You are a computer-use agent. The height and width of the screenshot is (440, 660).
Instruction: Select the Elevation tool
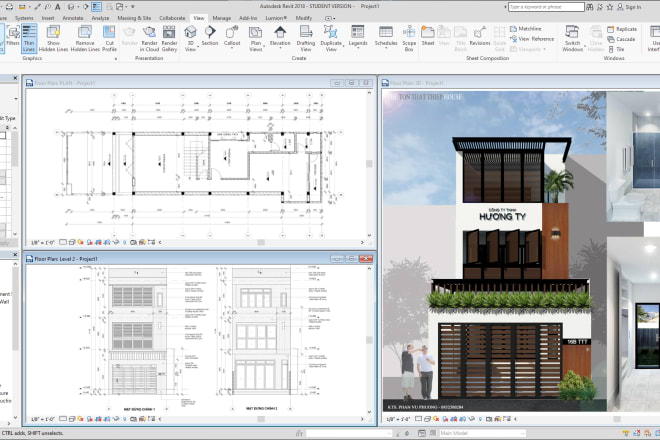[280, 35]
